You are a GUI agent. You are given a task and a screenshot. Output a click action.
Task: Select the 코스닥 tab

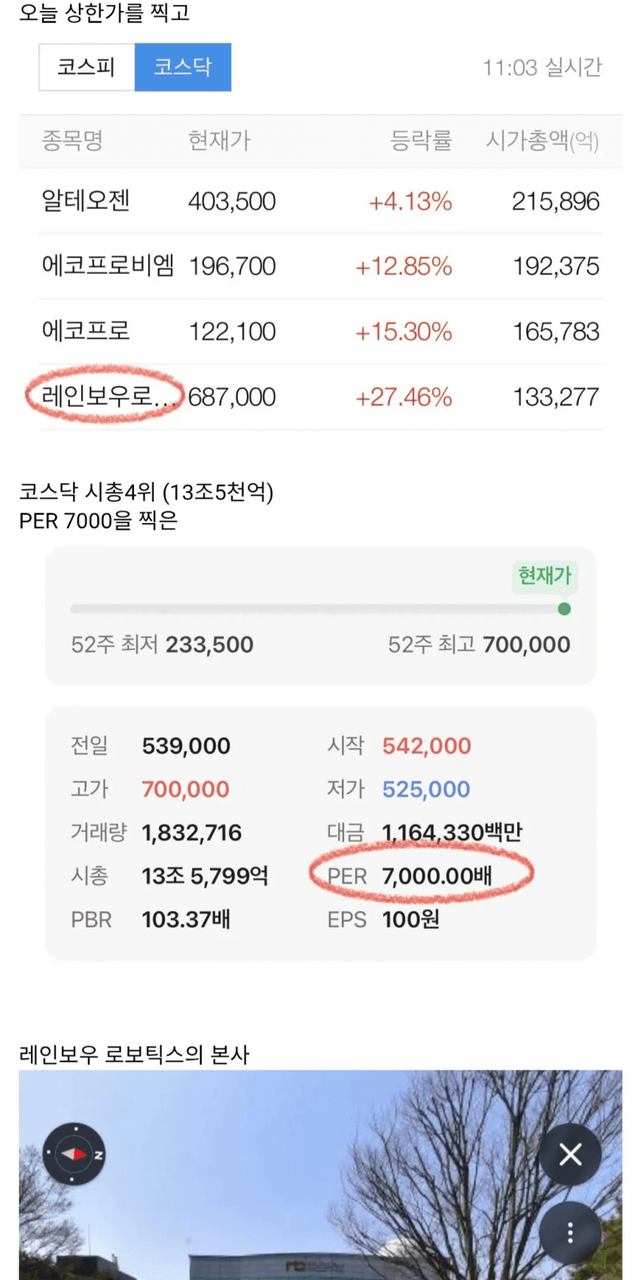point(182,68)
